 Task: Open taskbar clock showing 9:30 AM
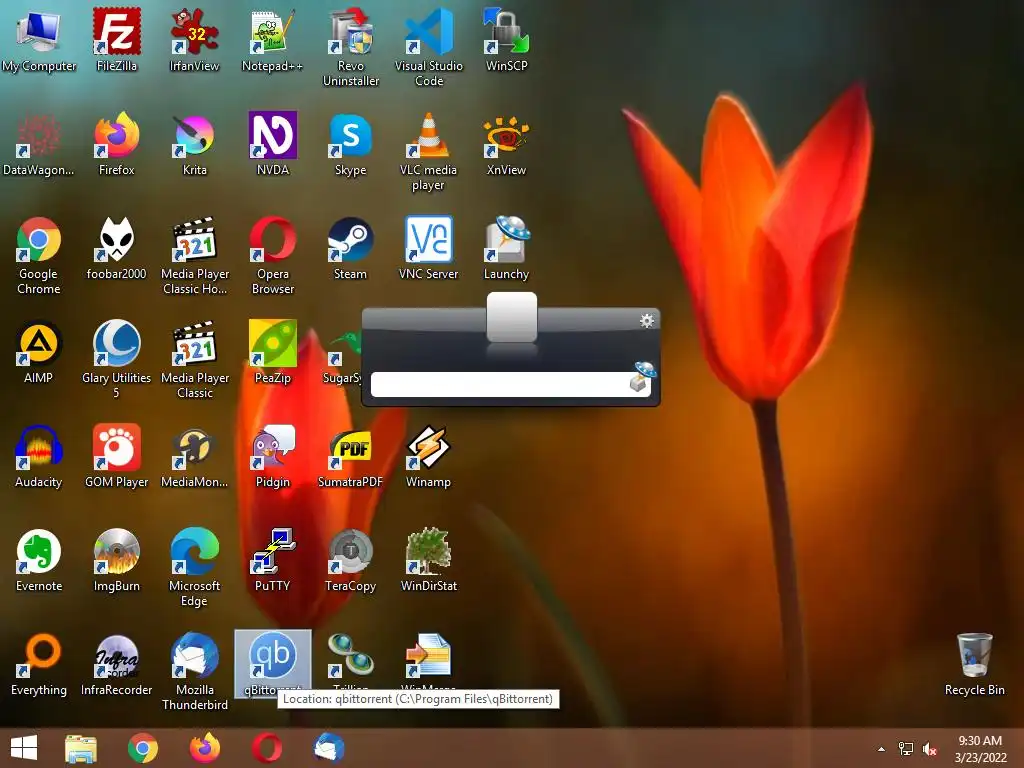[x=980, y=749]
